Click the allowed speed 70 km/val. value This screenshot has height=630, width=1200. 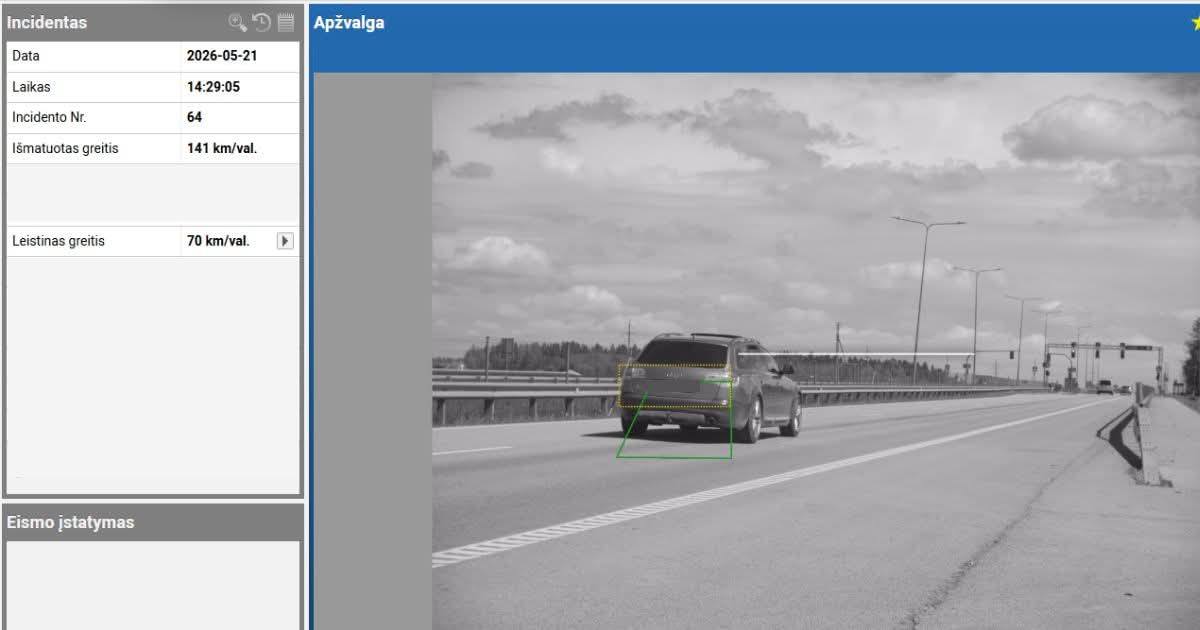point(218,241)
